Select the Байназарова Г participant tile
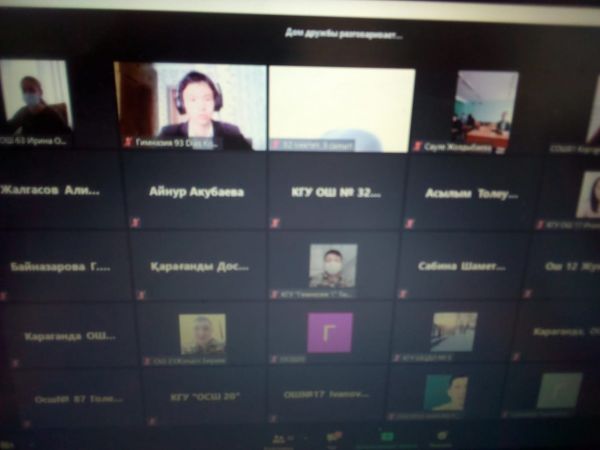 tap(62, 267)
